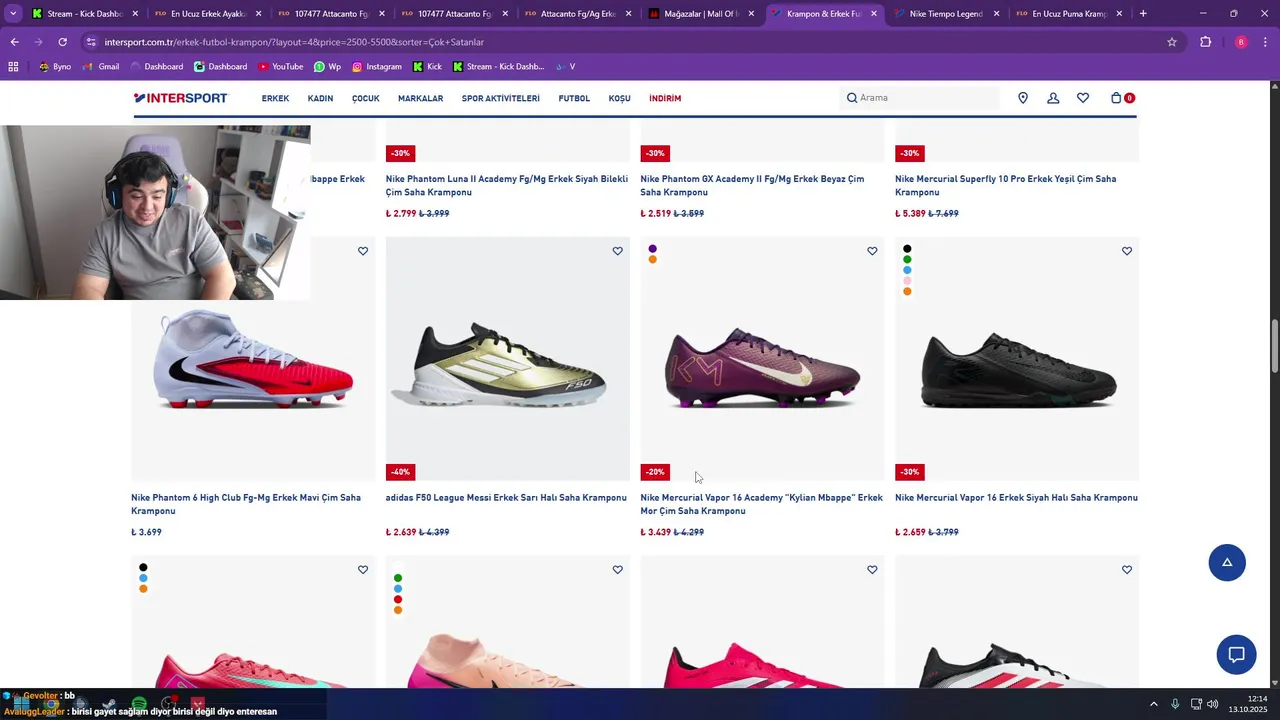Go back to the previous page

click(14, 42)
